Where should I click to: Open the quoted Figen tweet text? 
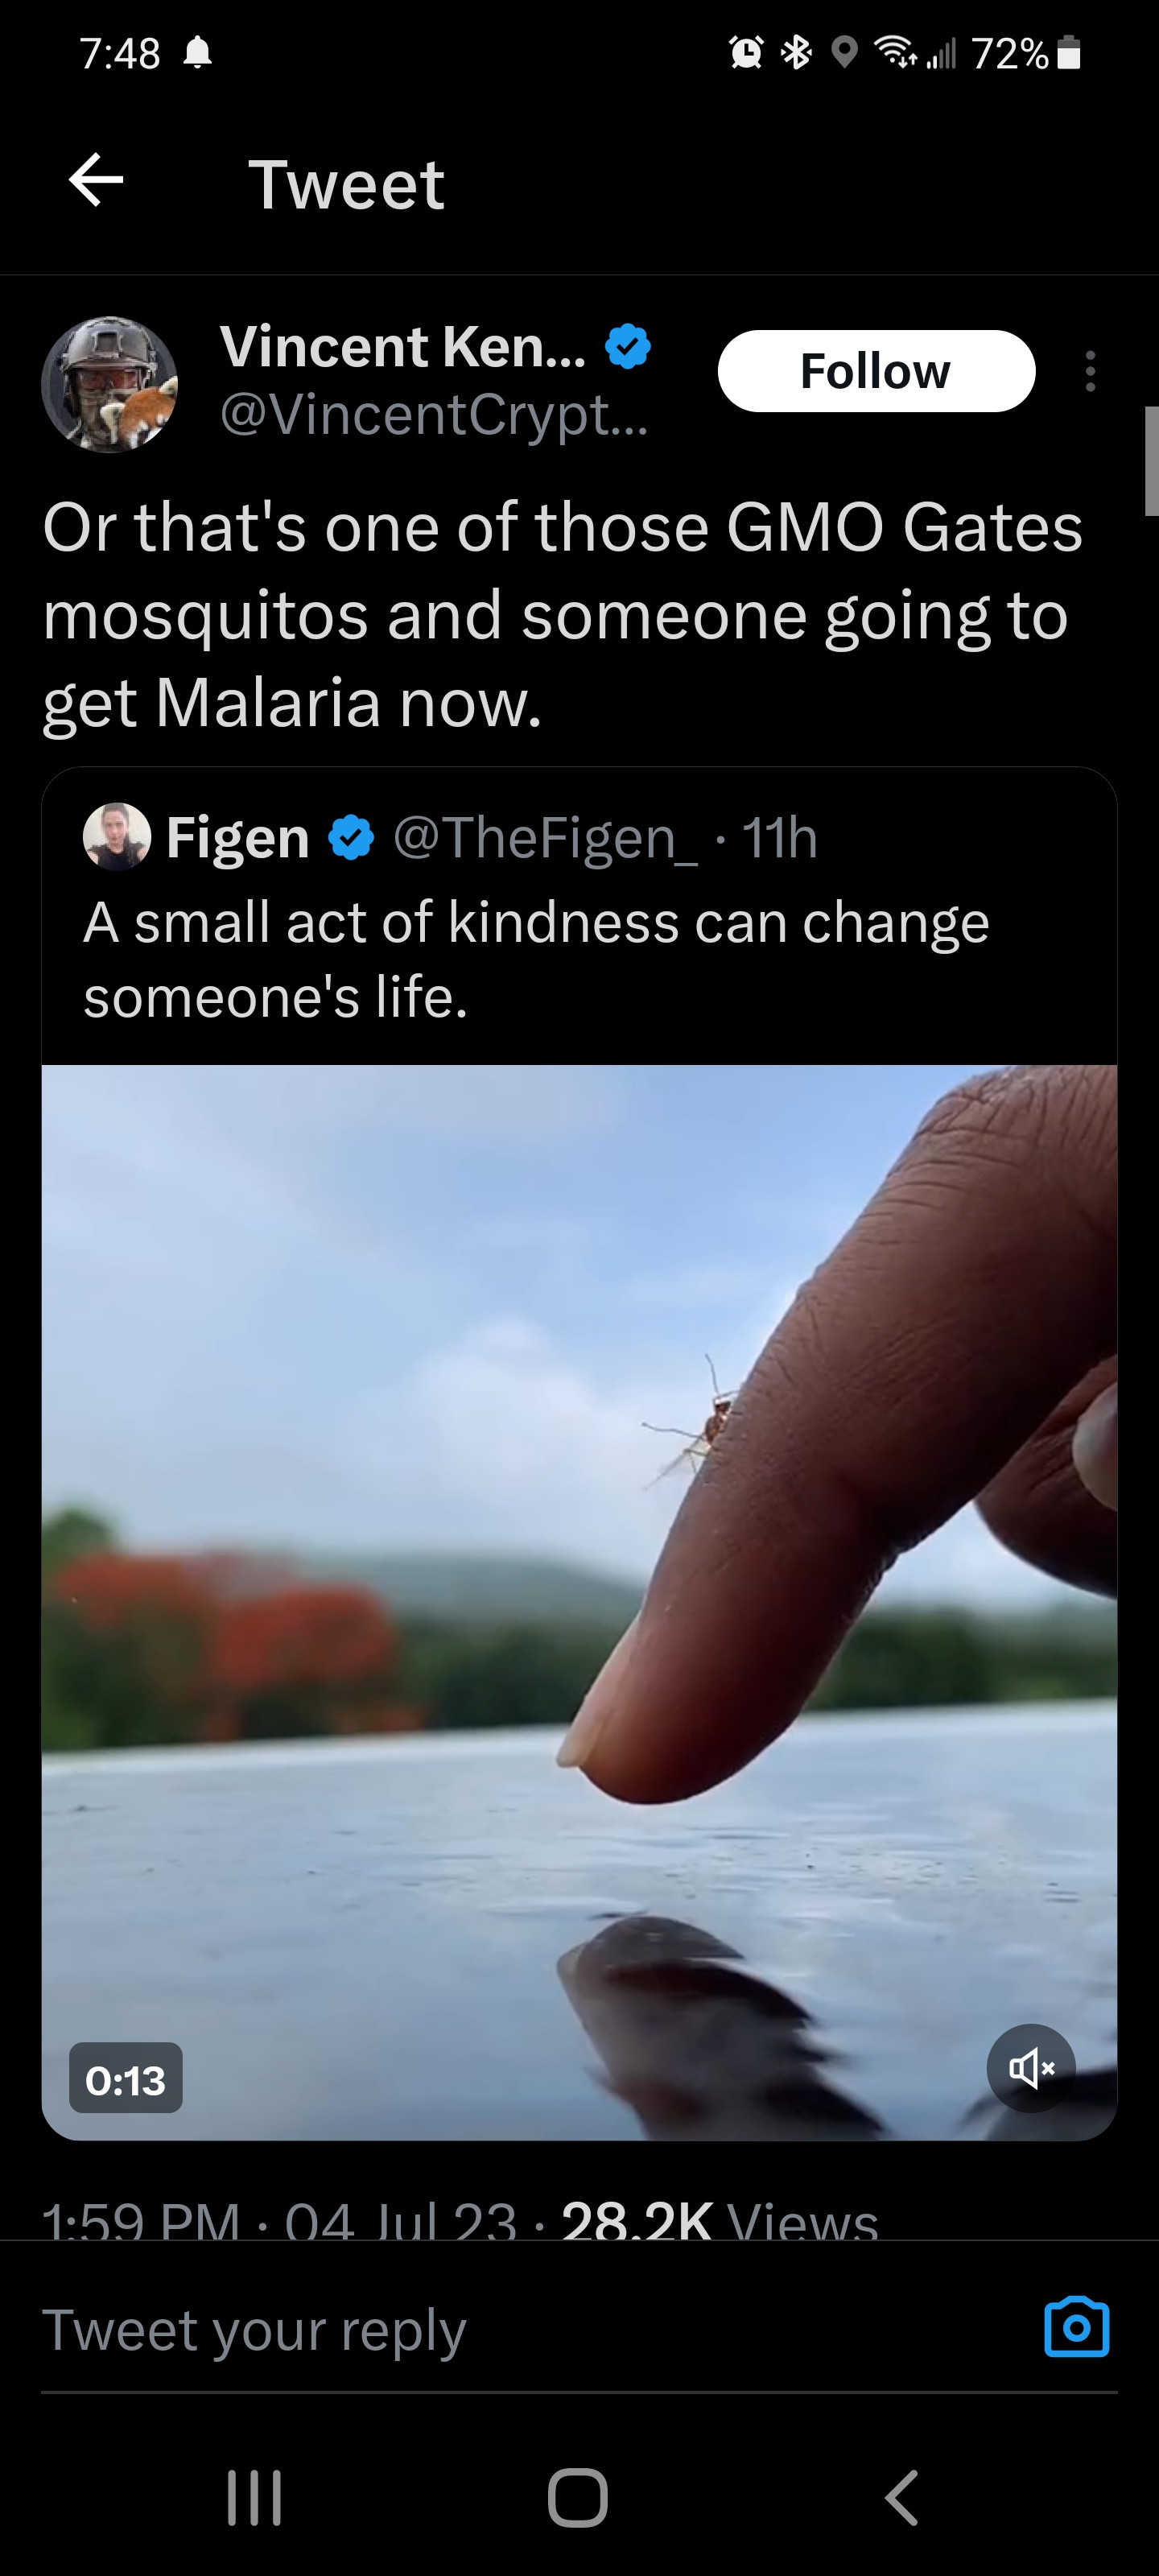[x=536, y=958]
